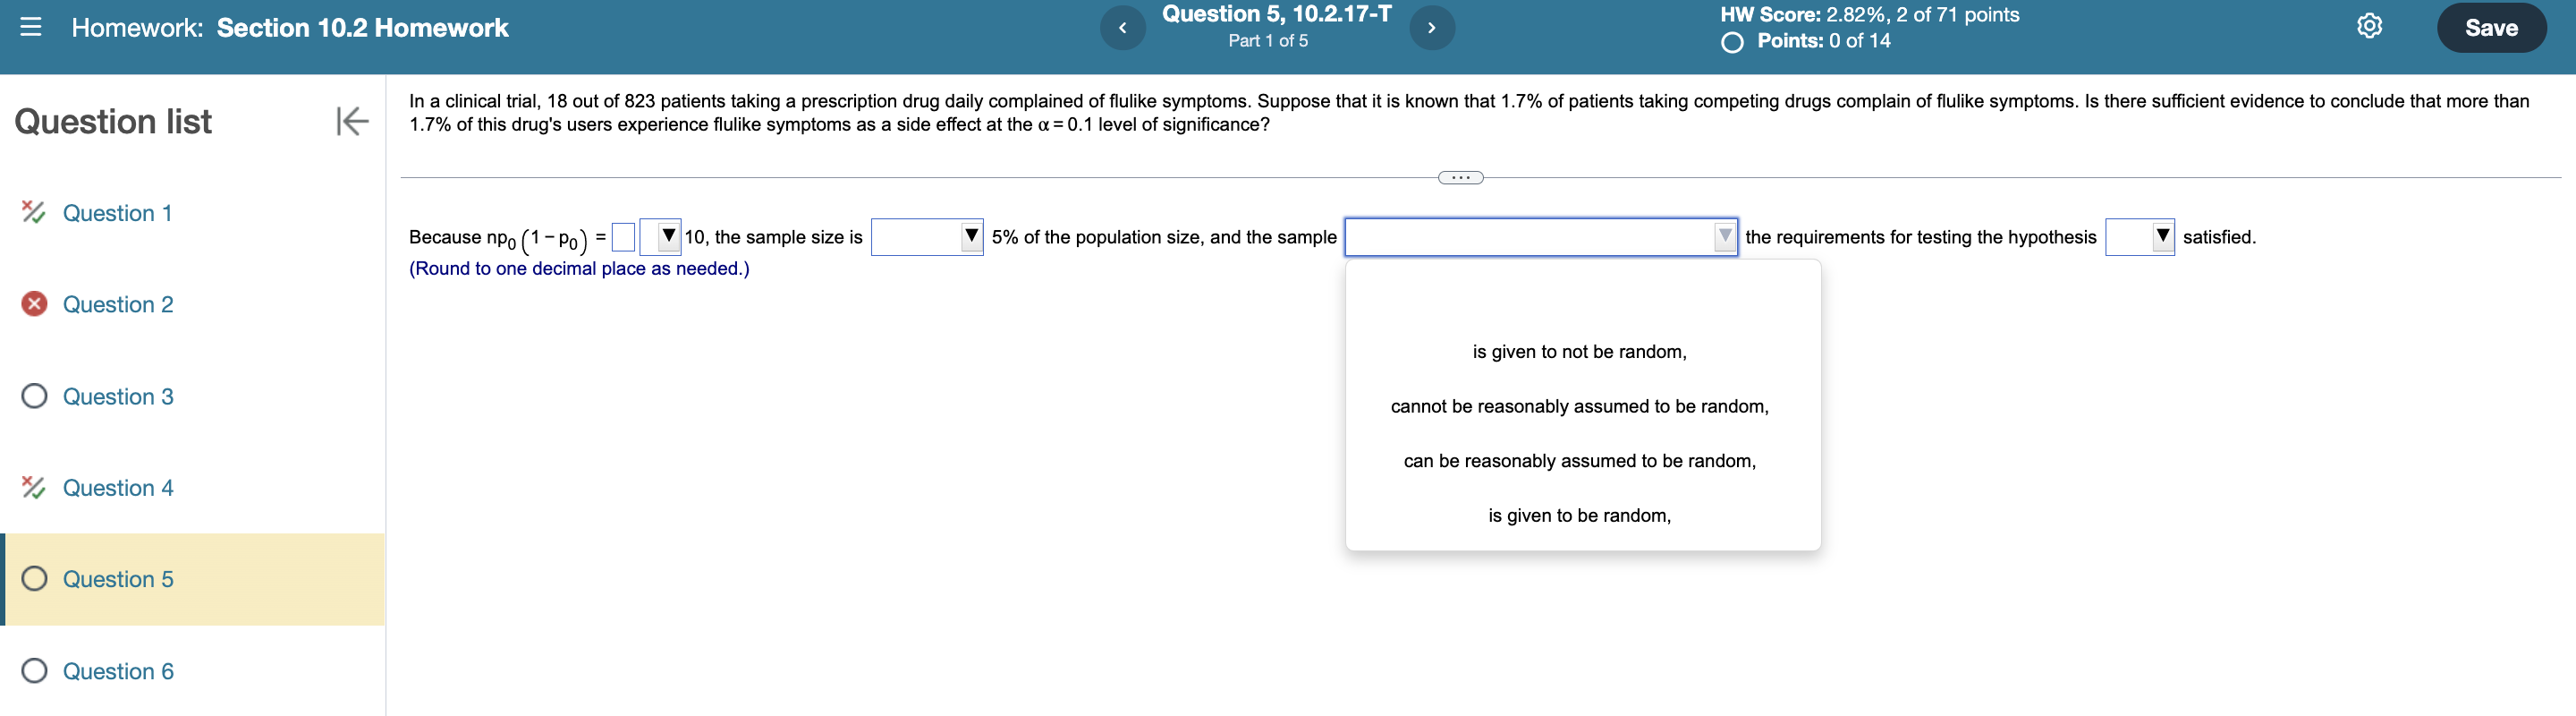Expand the ellipsis options above the answer area
This screenshot has height=716, width=2576.
click(x=1461, y=177)
